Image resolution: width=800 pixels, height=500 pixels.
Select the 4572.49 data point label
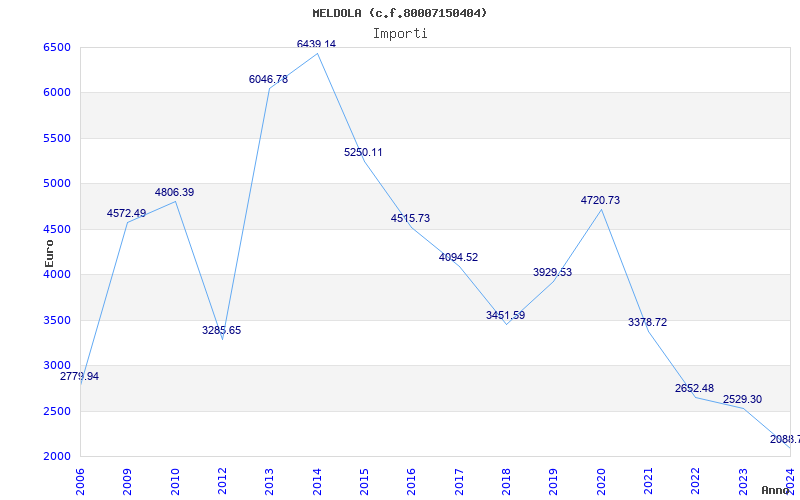pos(127,213)
